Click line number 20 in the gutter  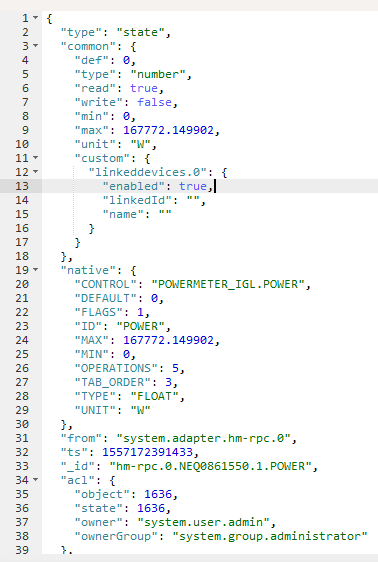tap(22, 284)
